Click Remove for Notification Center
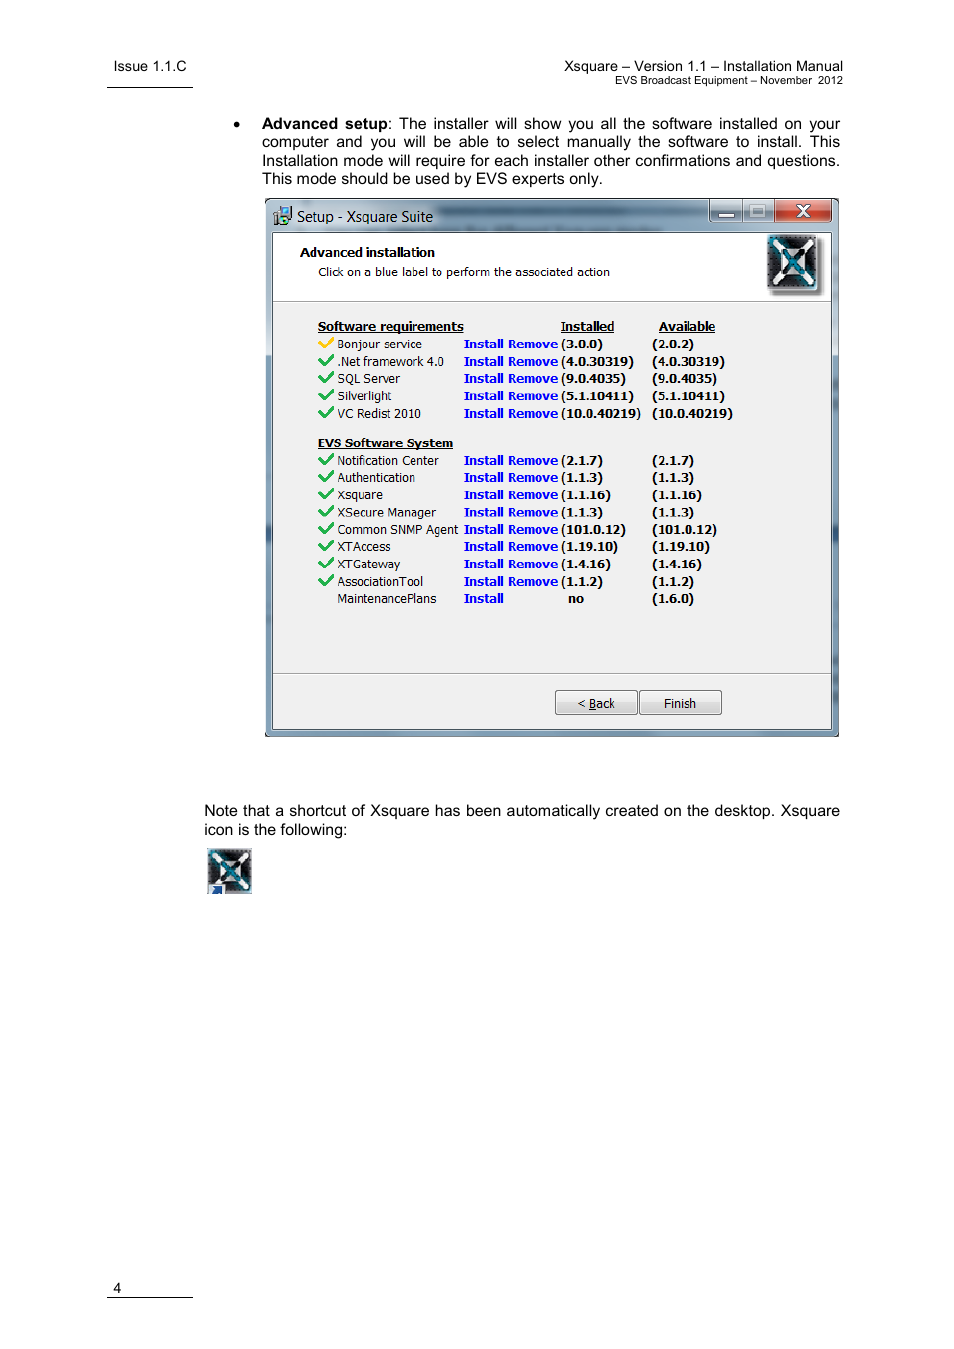 [x=533, y=461]
